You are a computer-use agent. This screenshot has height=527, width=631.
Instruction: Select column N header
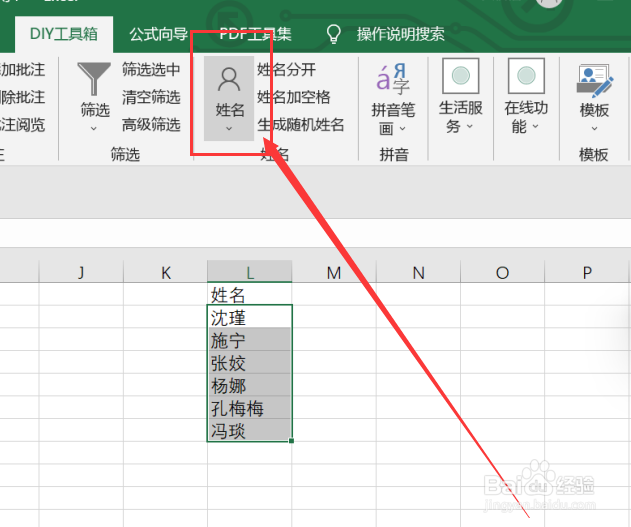(418, 272)
